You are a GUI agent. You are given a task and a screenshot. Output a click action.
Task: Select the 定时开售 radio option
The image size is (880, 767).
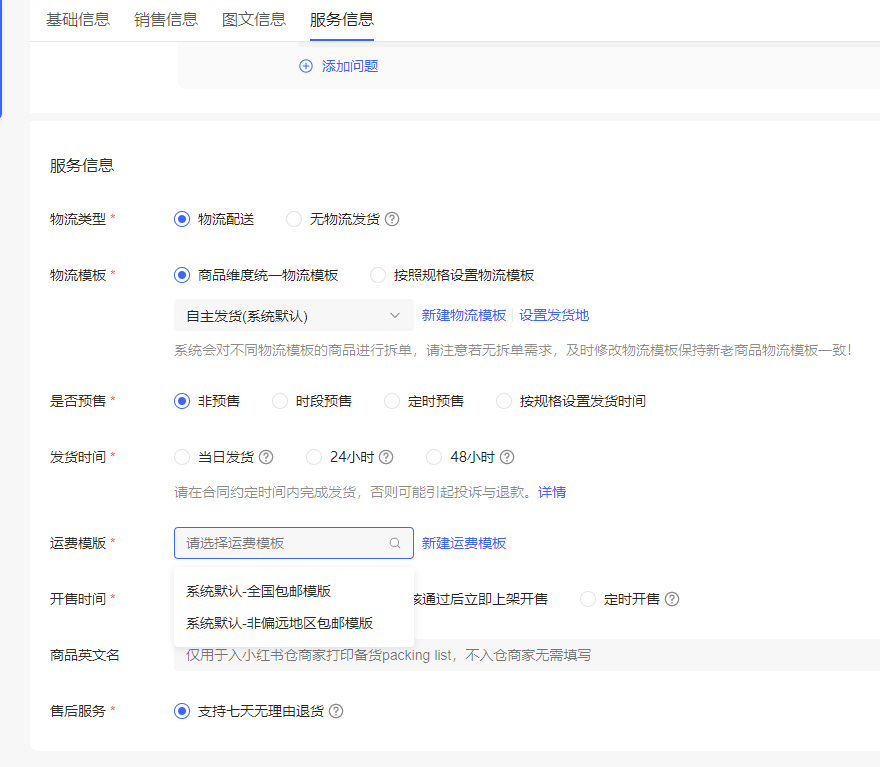(x=588, y=599)
